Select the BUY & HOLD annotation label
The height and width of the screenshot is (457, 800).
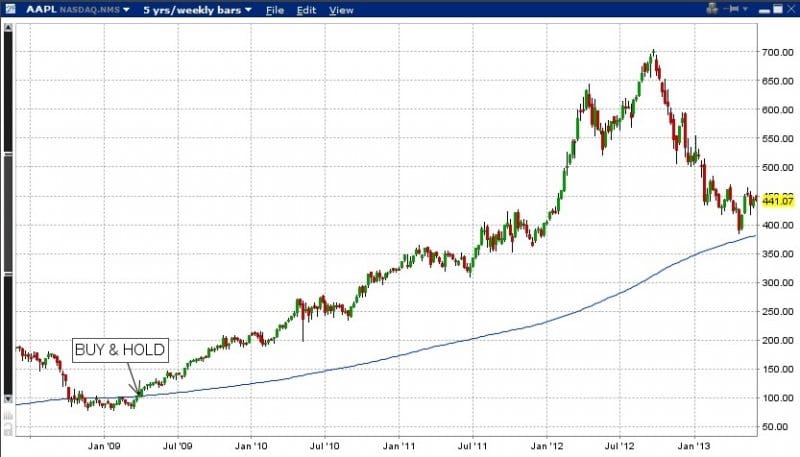pos(120,350)
